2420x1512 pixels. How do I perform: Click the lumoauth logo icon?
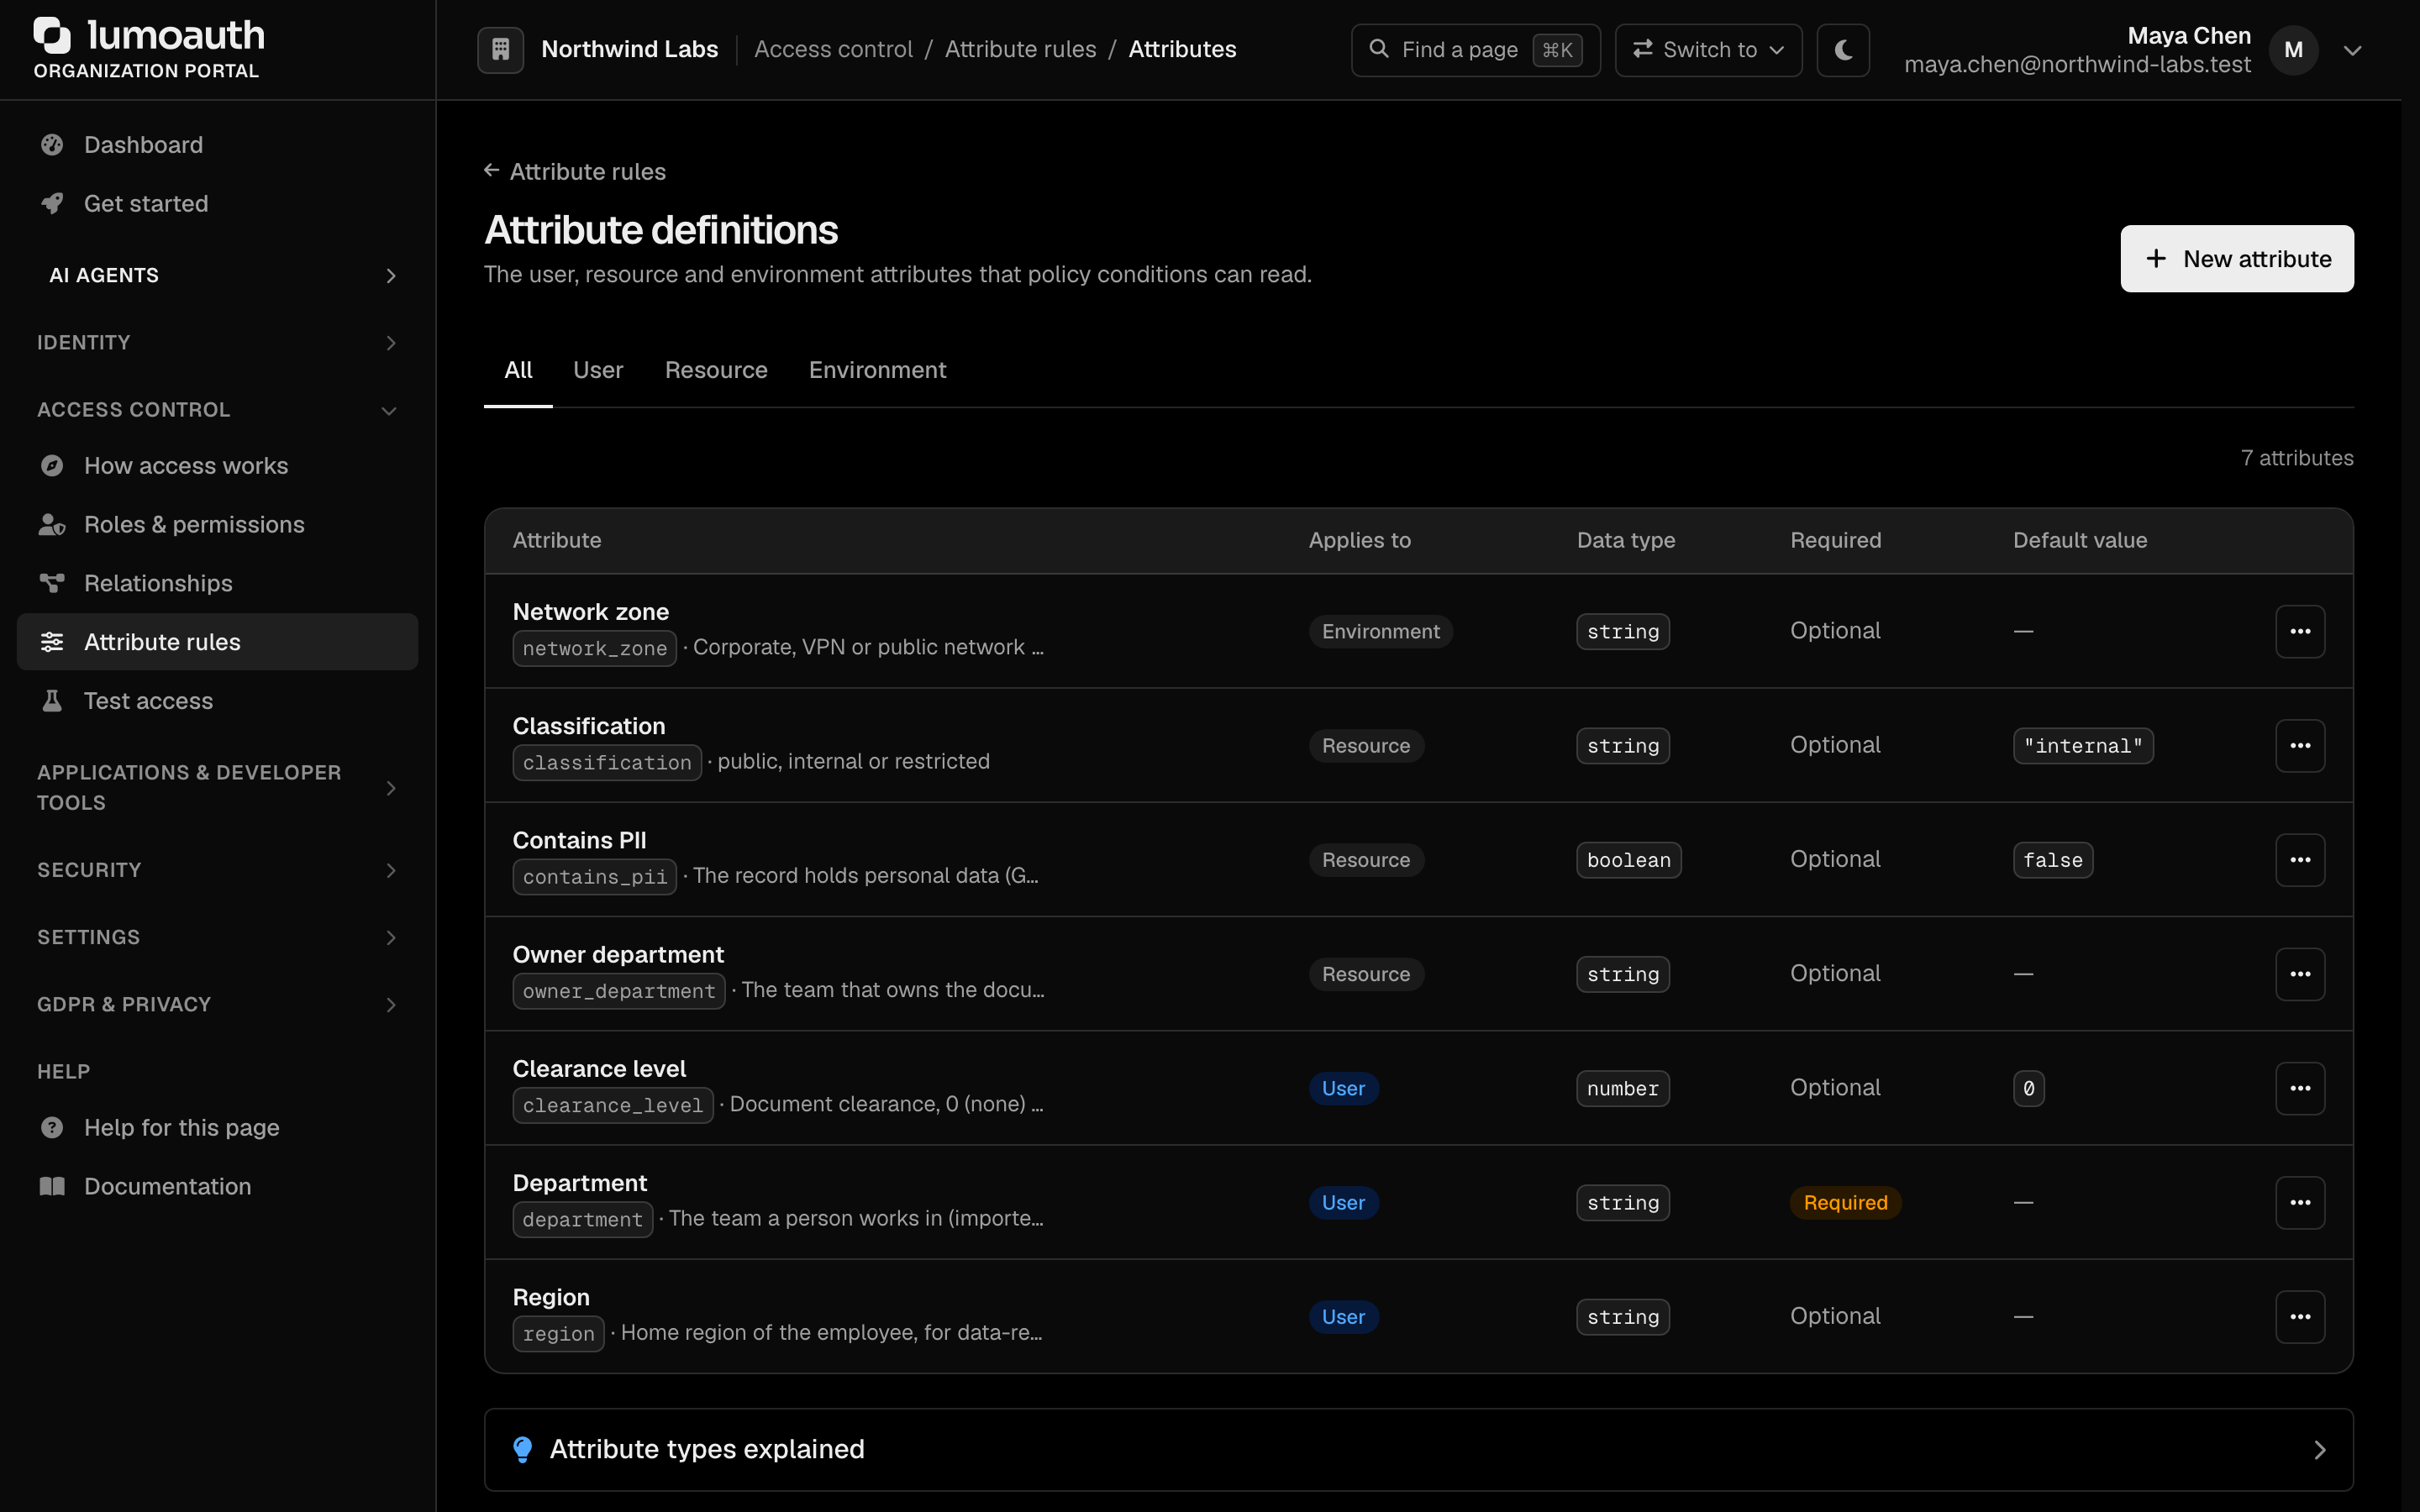(52, 35)
